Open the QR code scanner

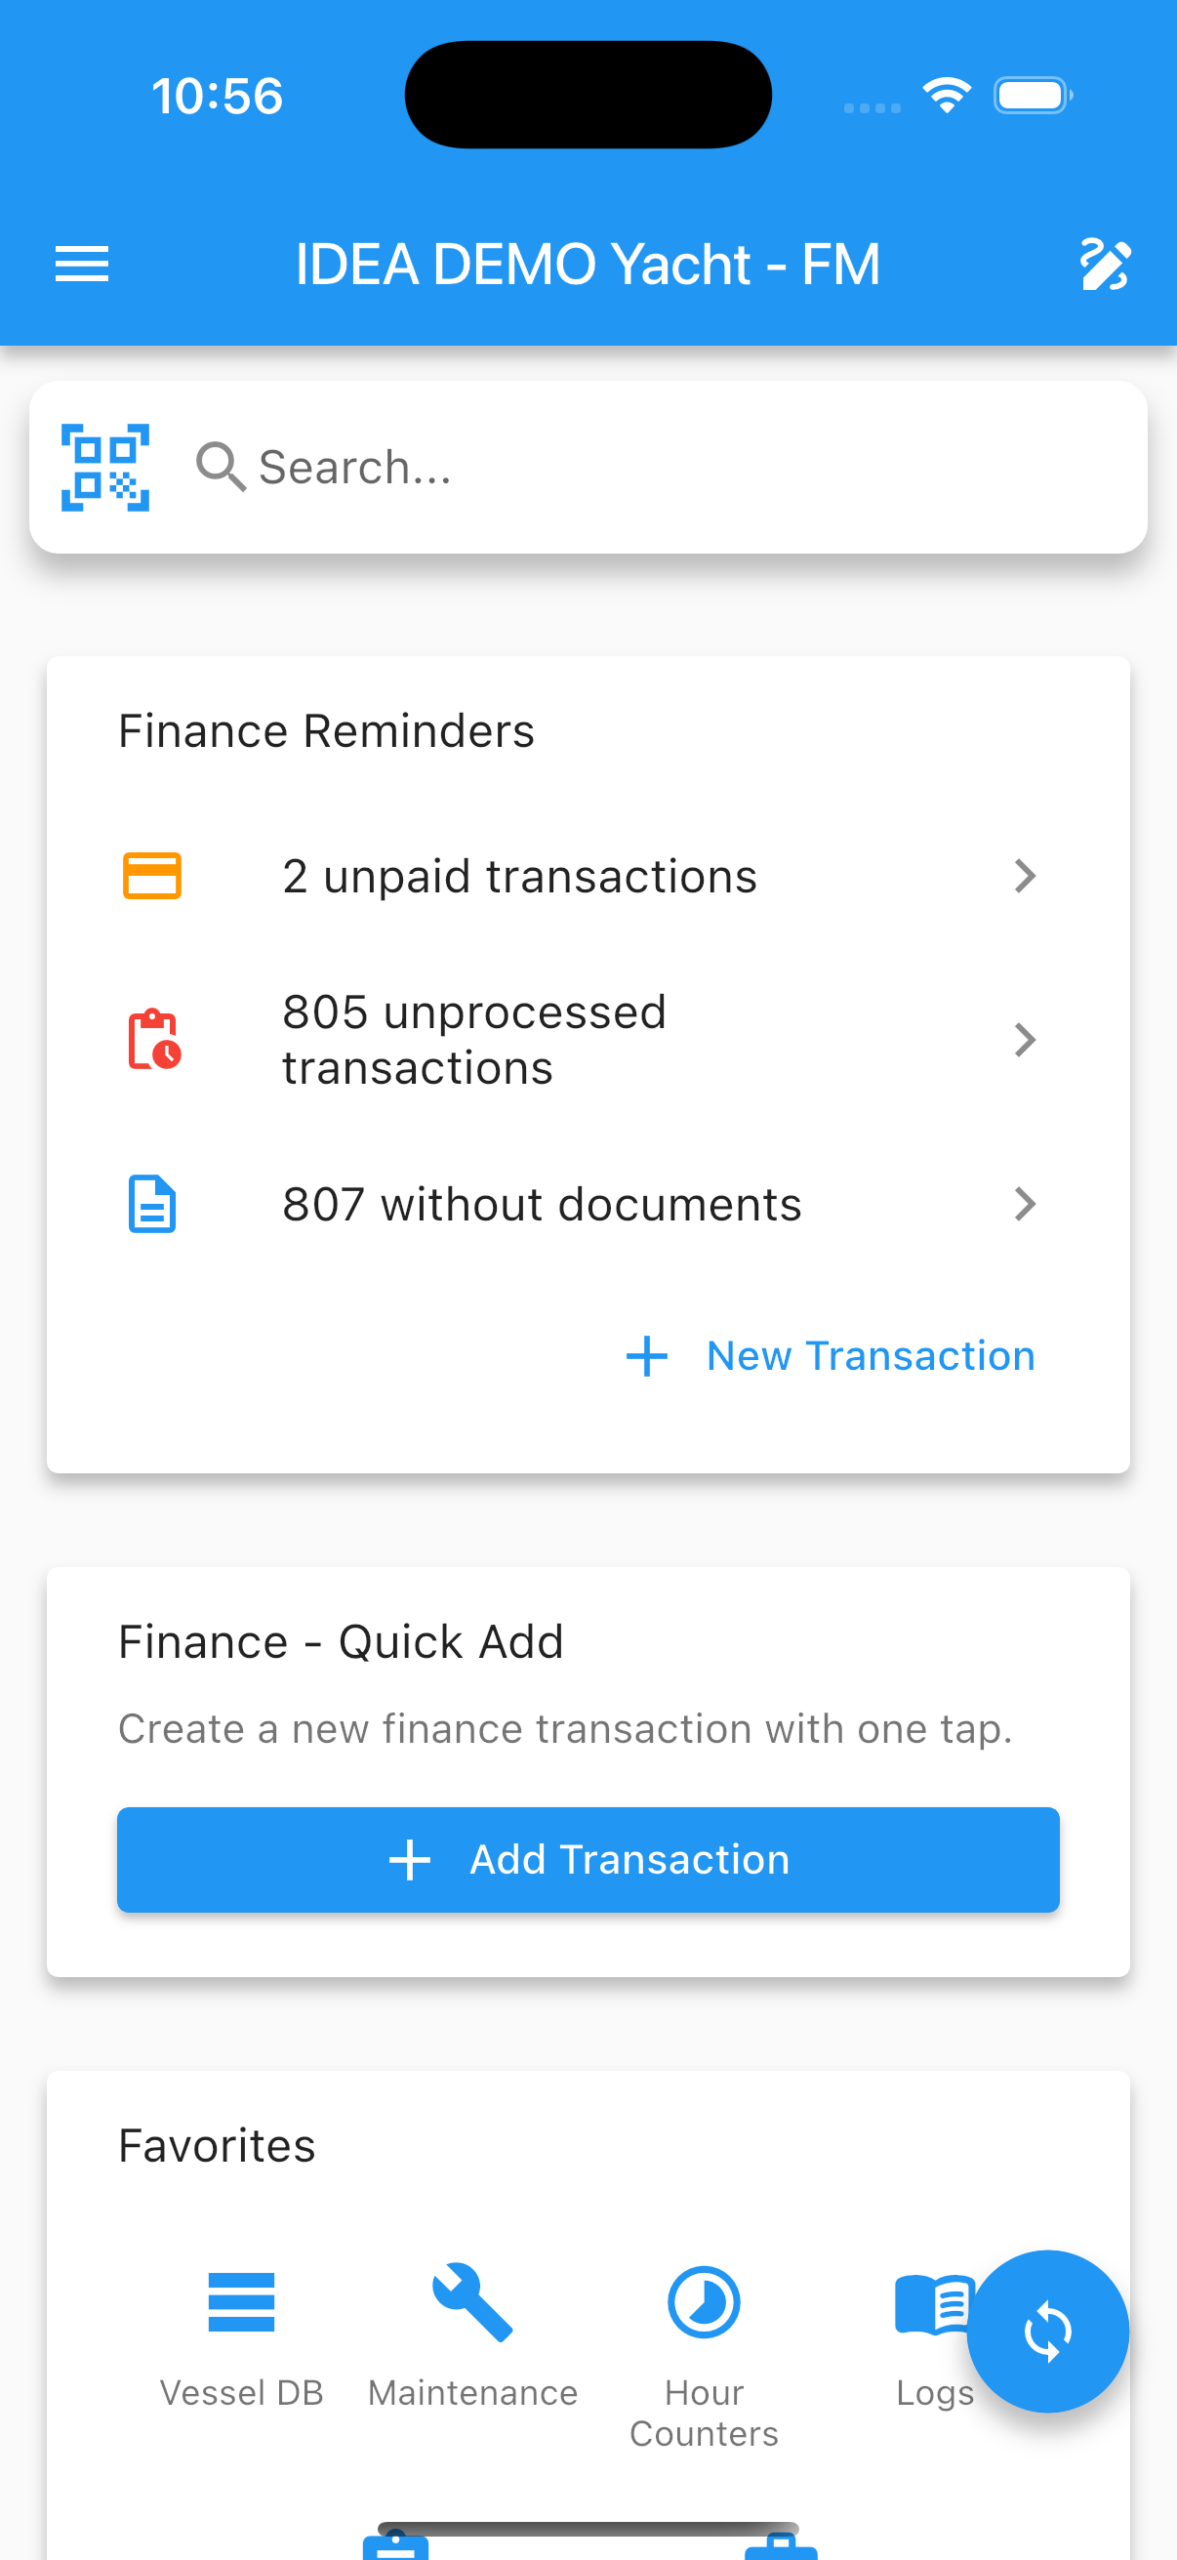click(105, 467)
